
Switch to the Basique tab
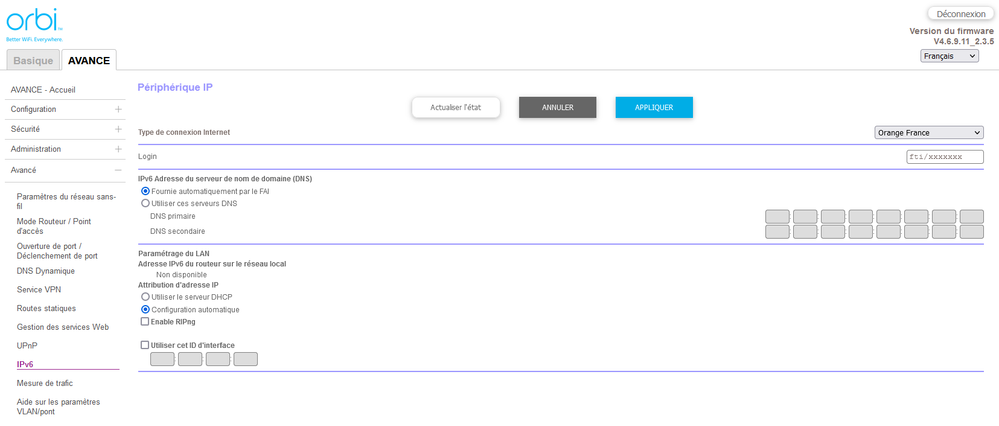tap(33, 60)
